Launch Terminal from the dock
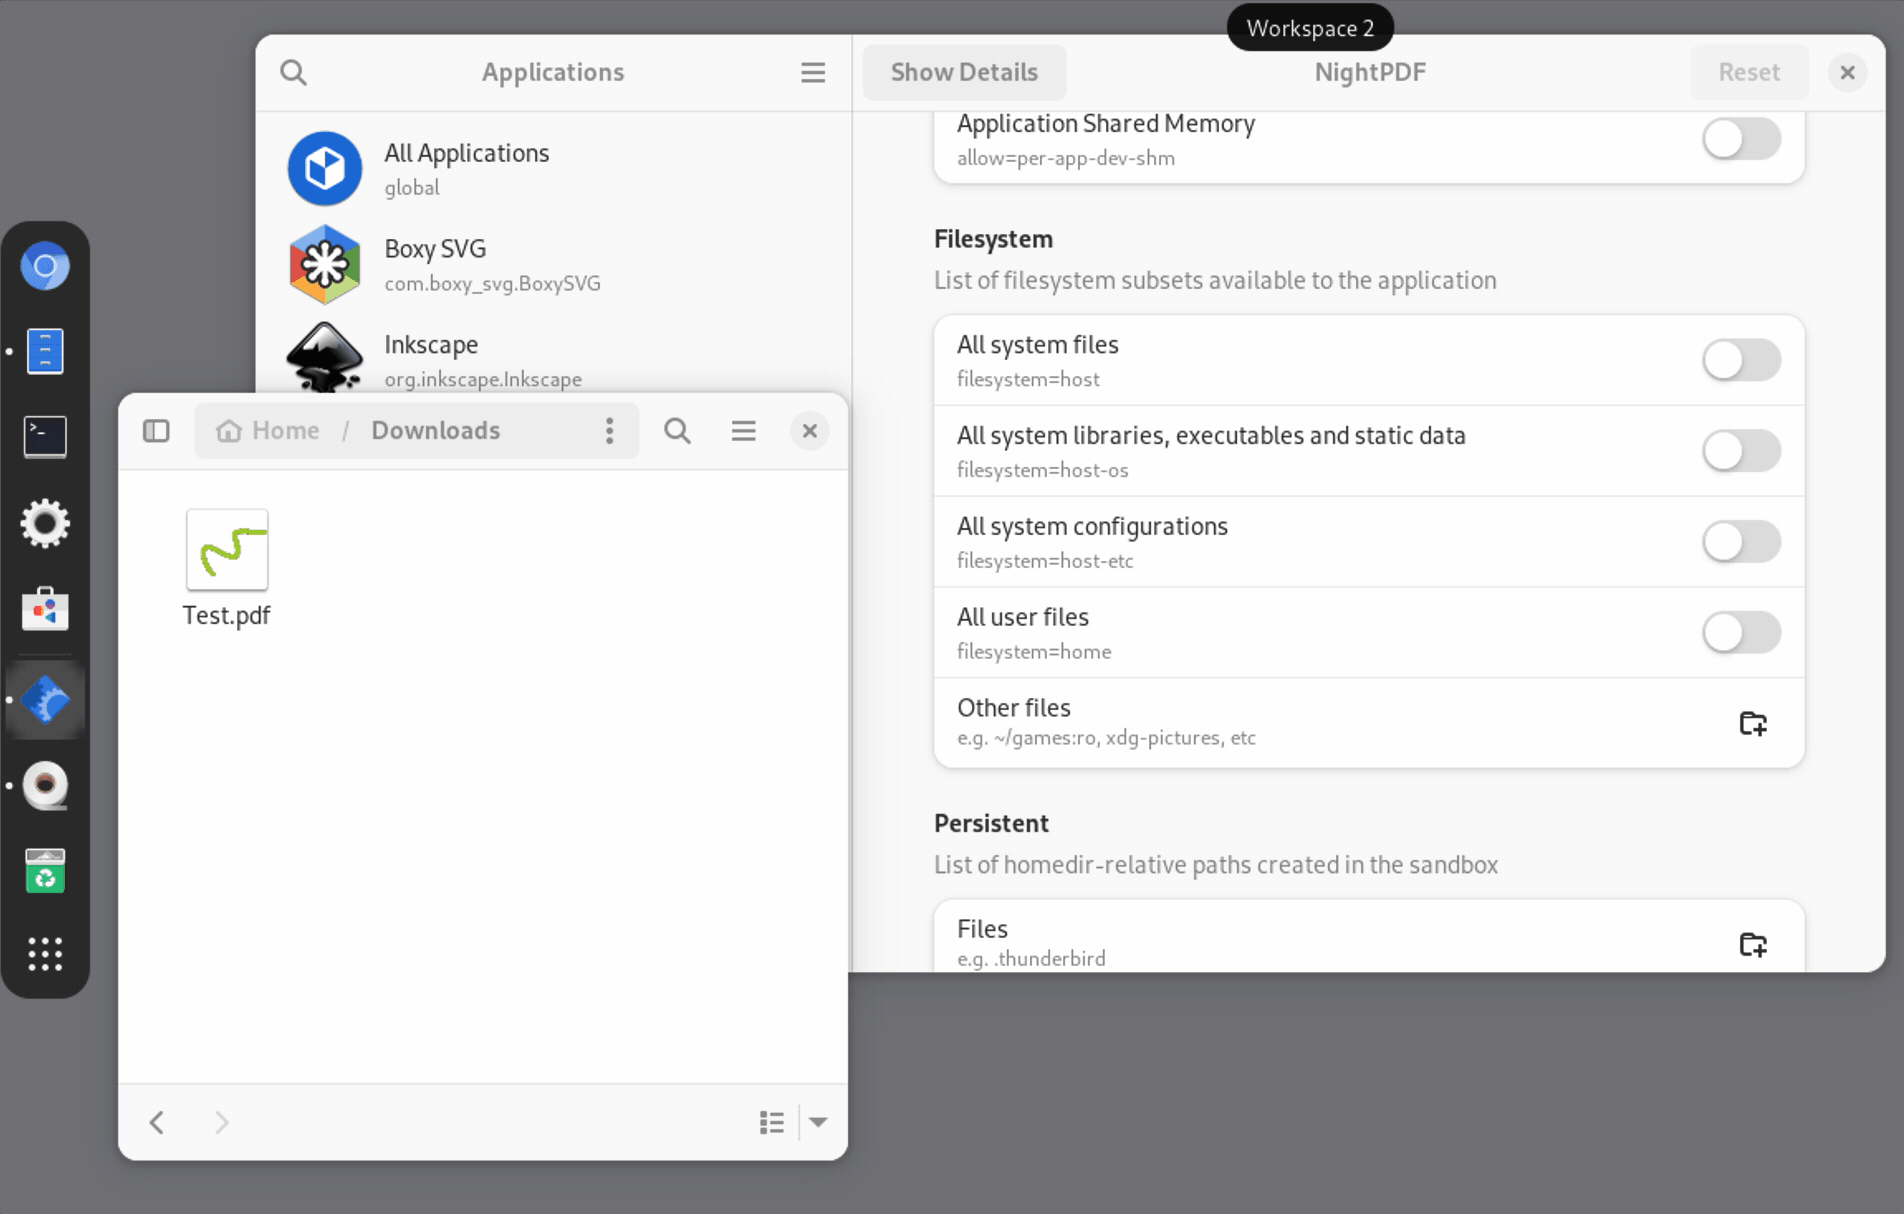 pyautogui.click(x=45, y=437)
